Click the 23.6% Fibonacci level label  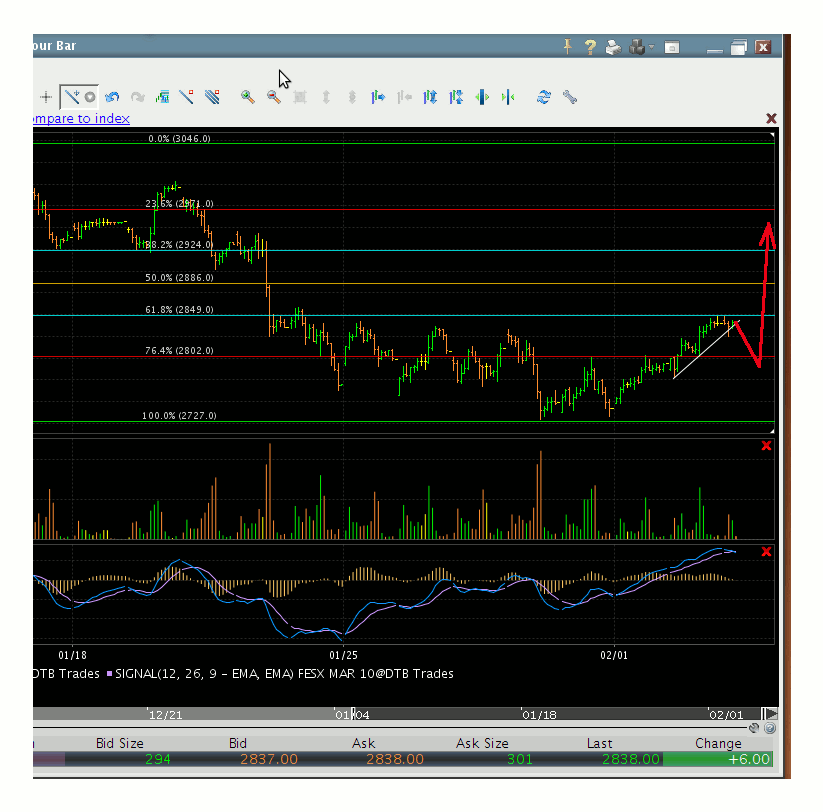point(180,204)
